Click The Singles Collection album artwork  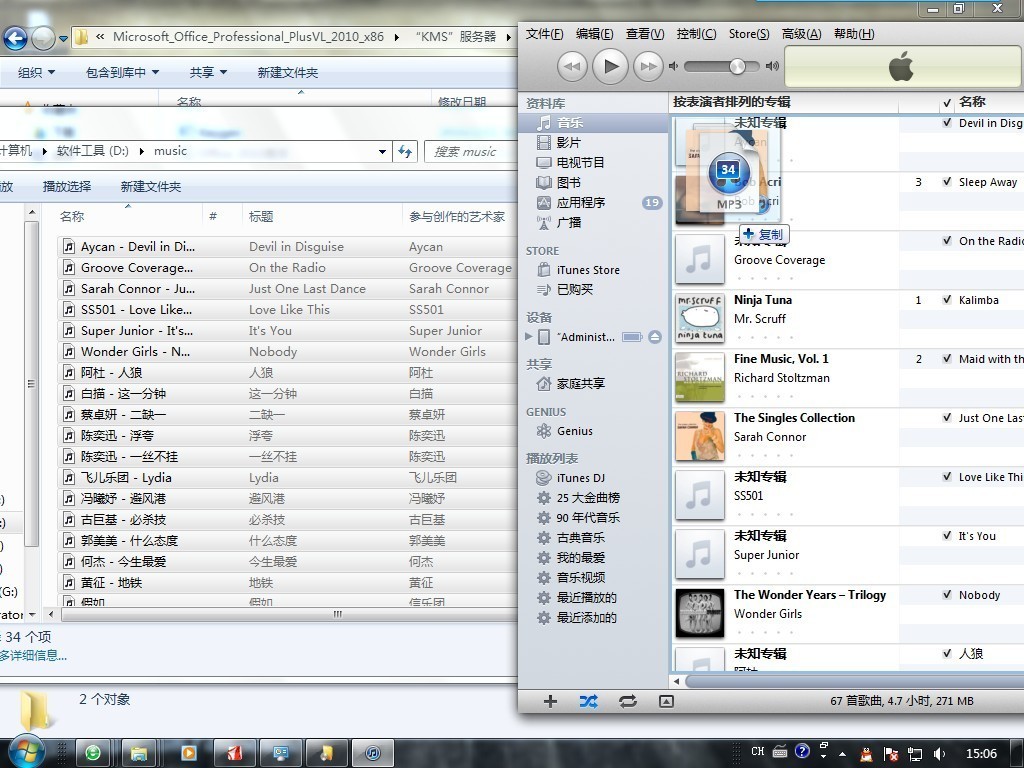click(x=699, y=436)
